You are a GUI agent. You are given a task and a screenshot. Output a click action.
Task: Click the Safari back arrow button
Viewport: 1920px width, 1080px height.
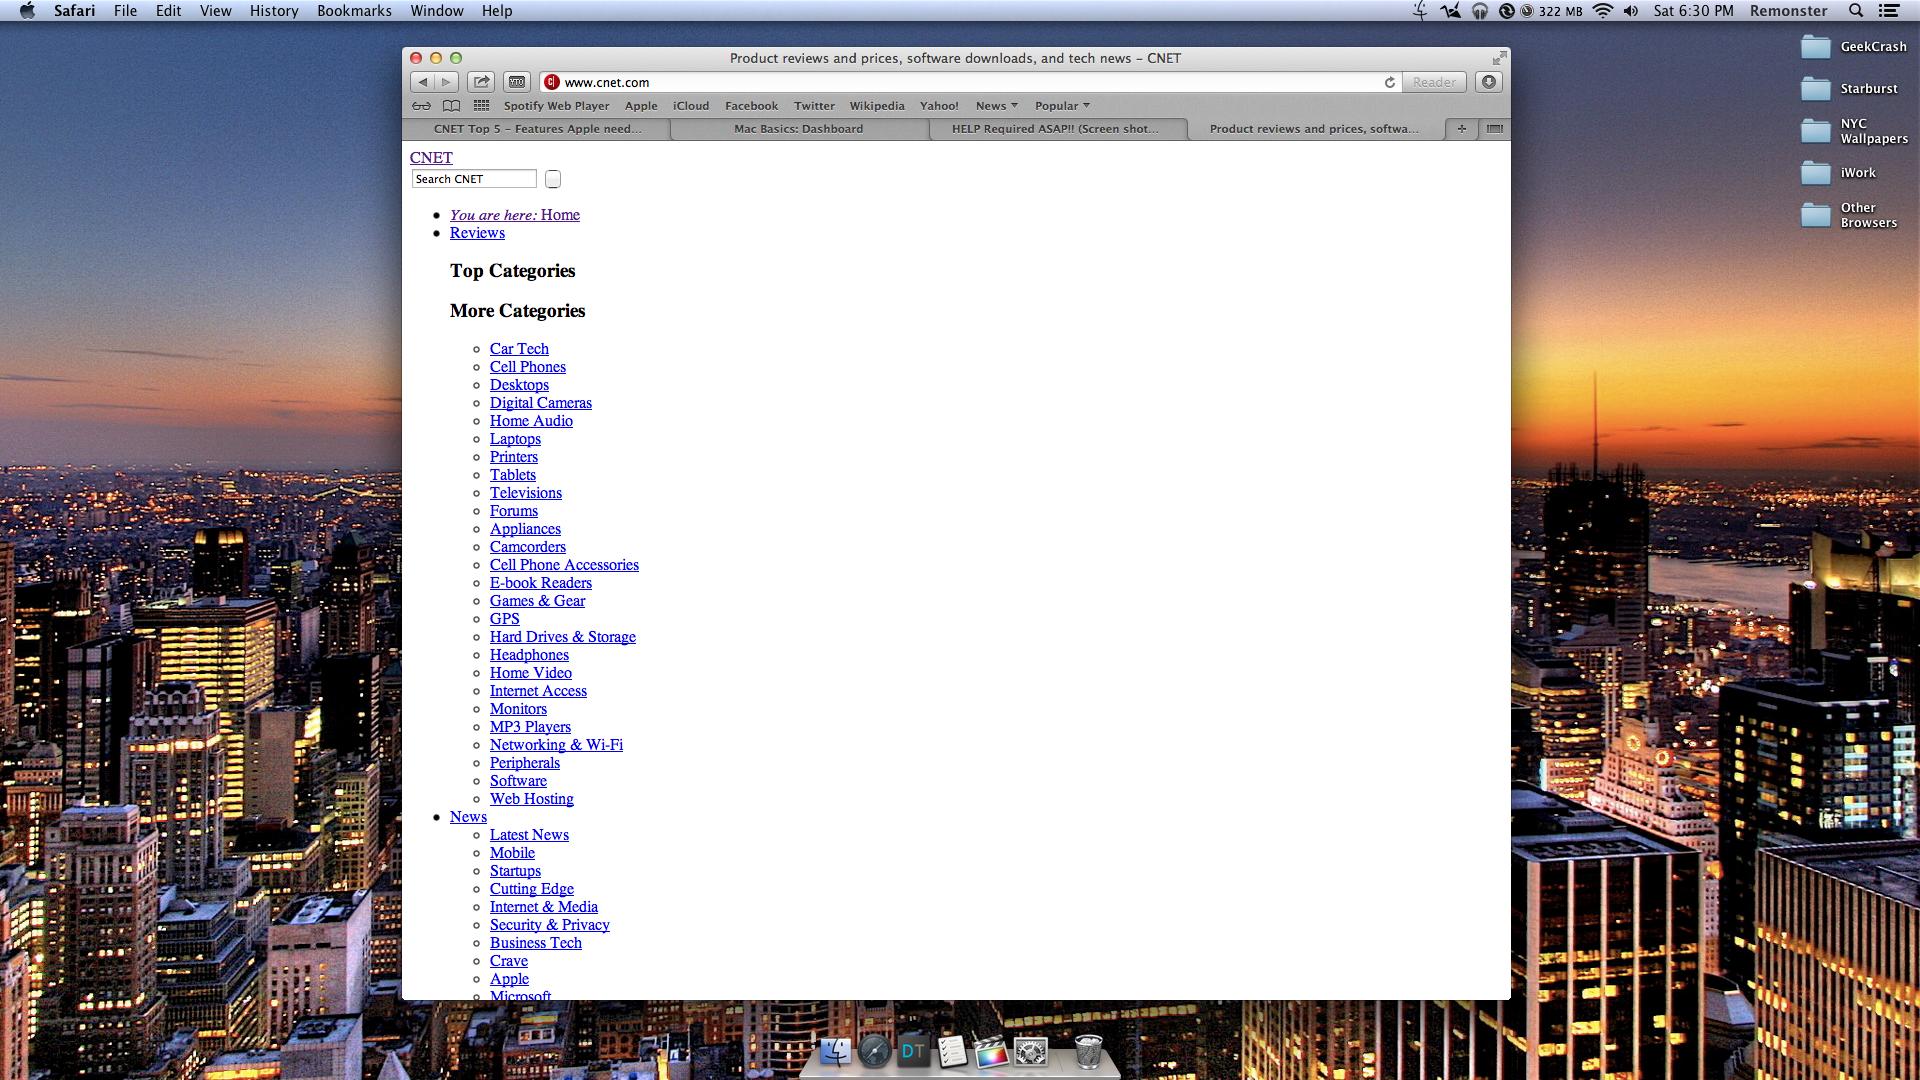click(422, 82)
